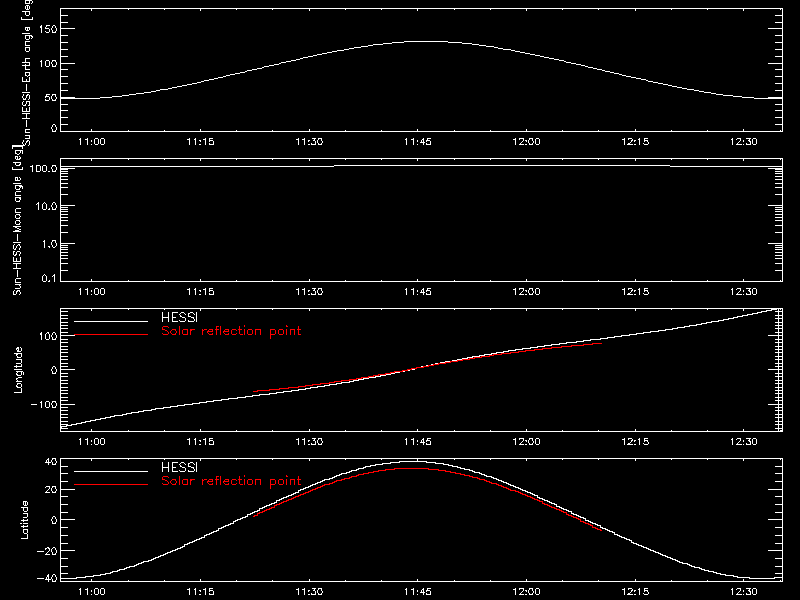Click 12:15 time label under Latitude plot

[635, 591]
